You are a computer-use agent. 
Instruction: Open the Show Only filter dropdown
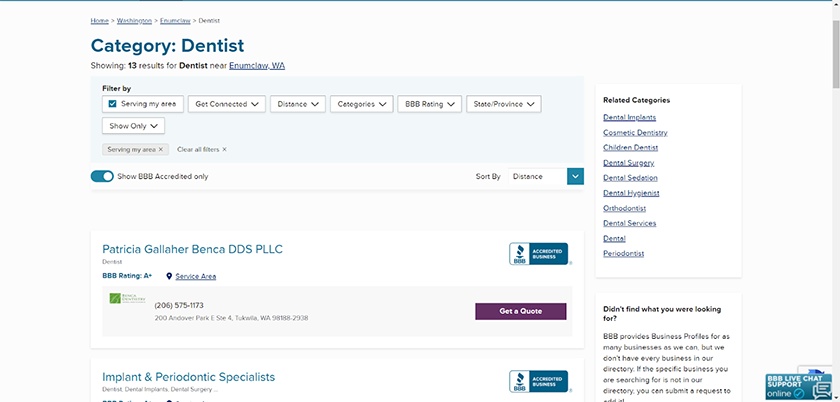click(133, 126)
